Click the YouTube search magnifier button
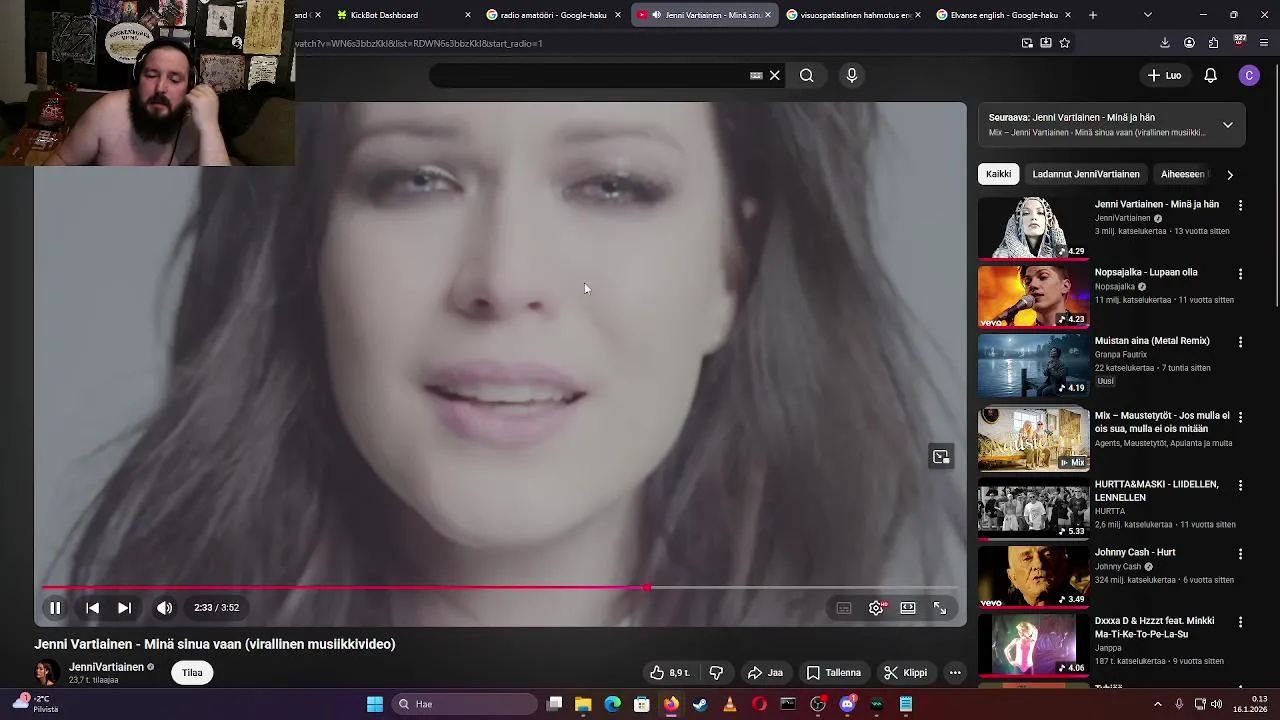This screenshot has width=1280, height=720. [806, 75]
